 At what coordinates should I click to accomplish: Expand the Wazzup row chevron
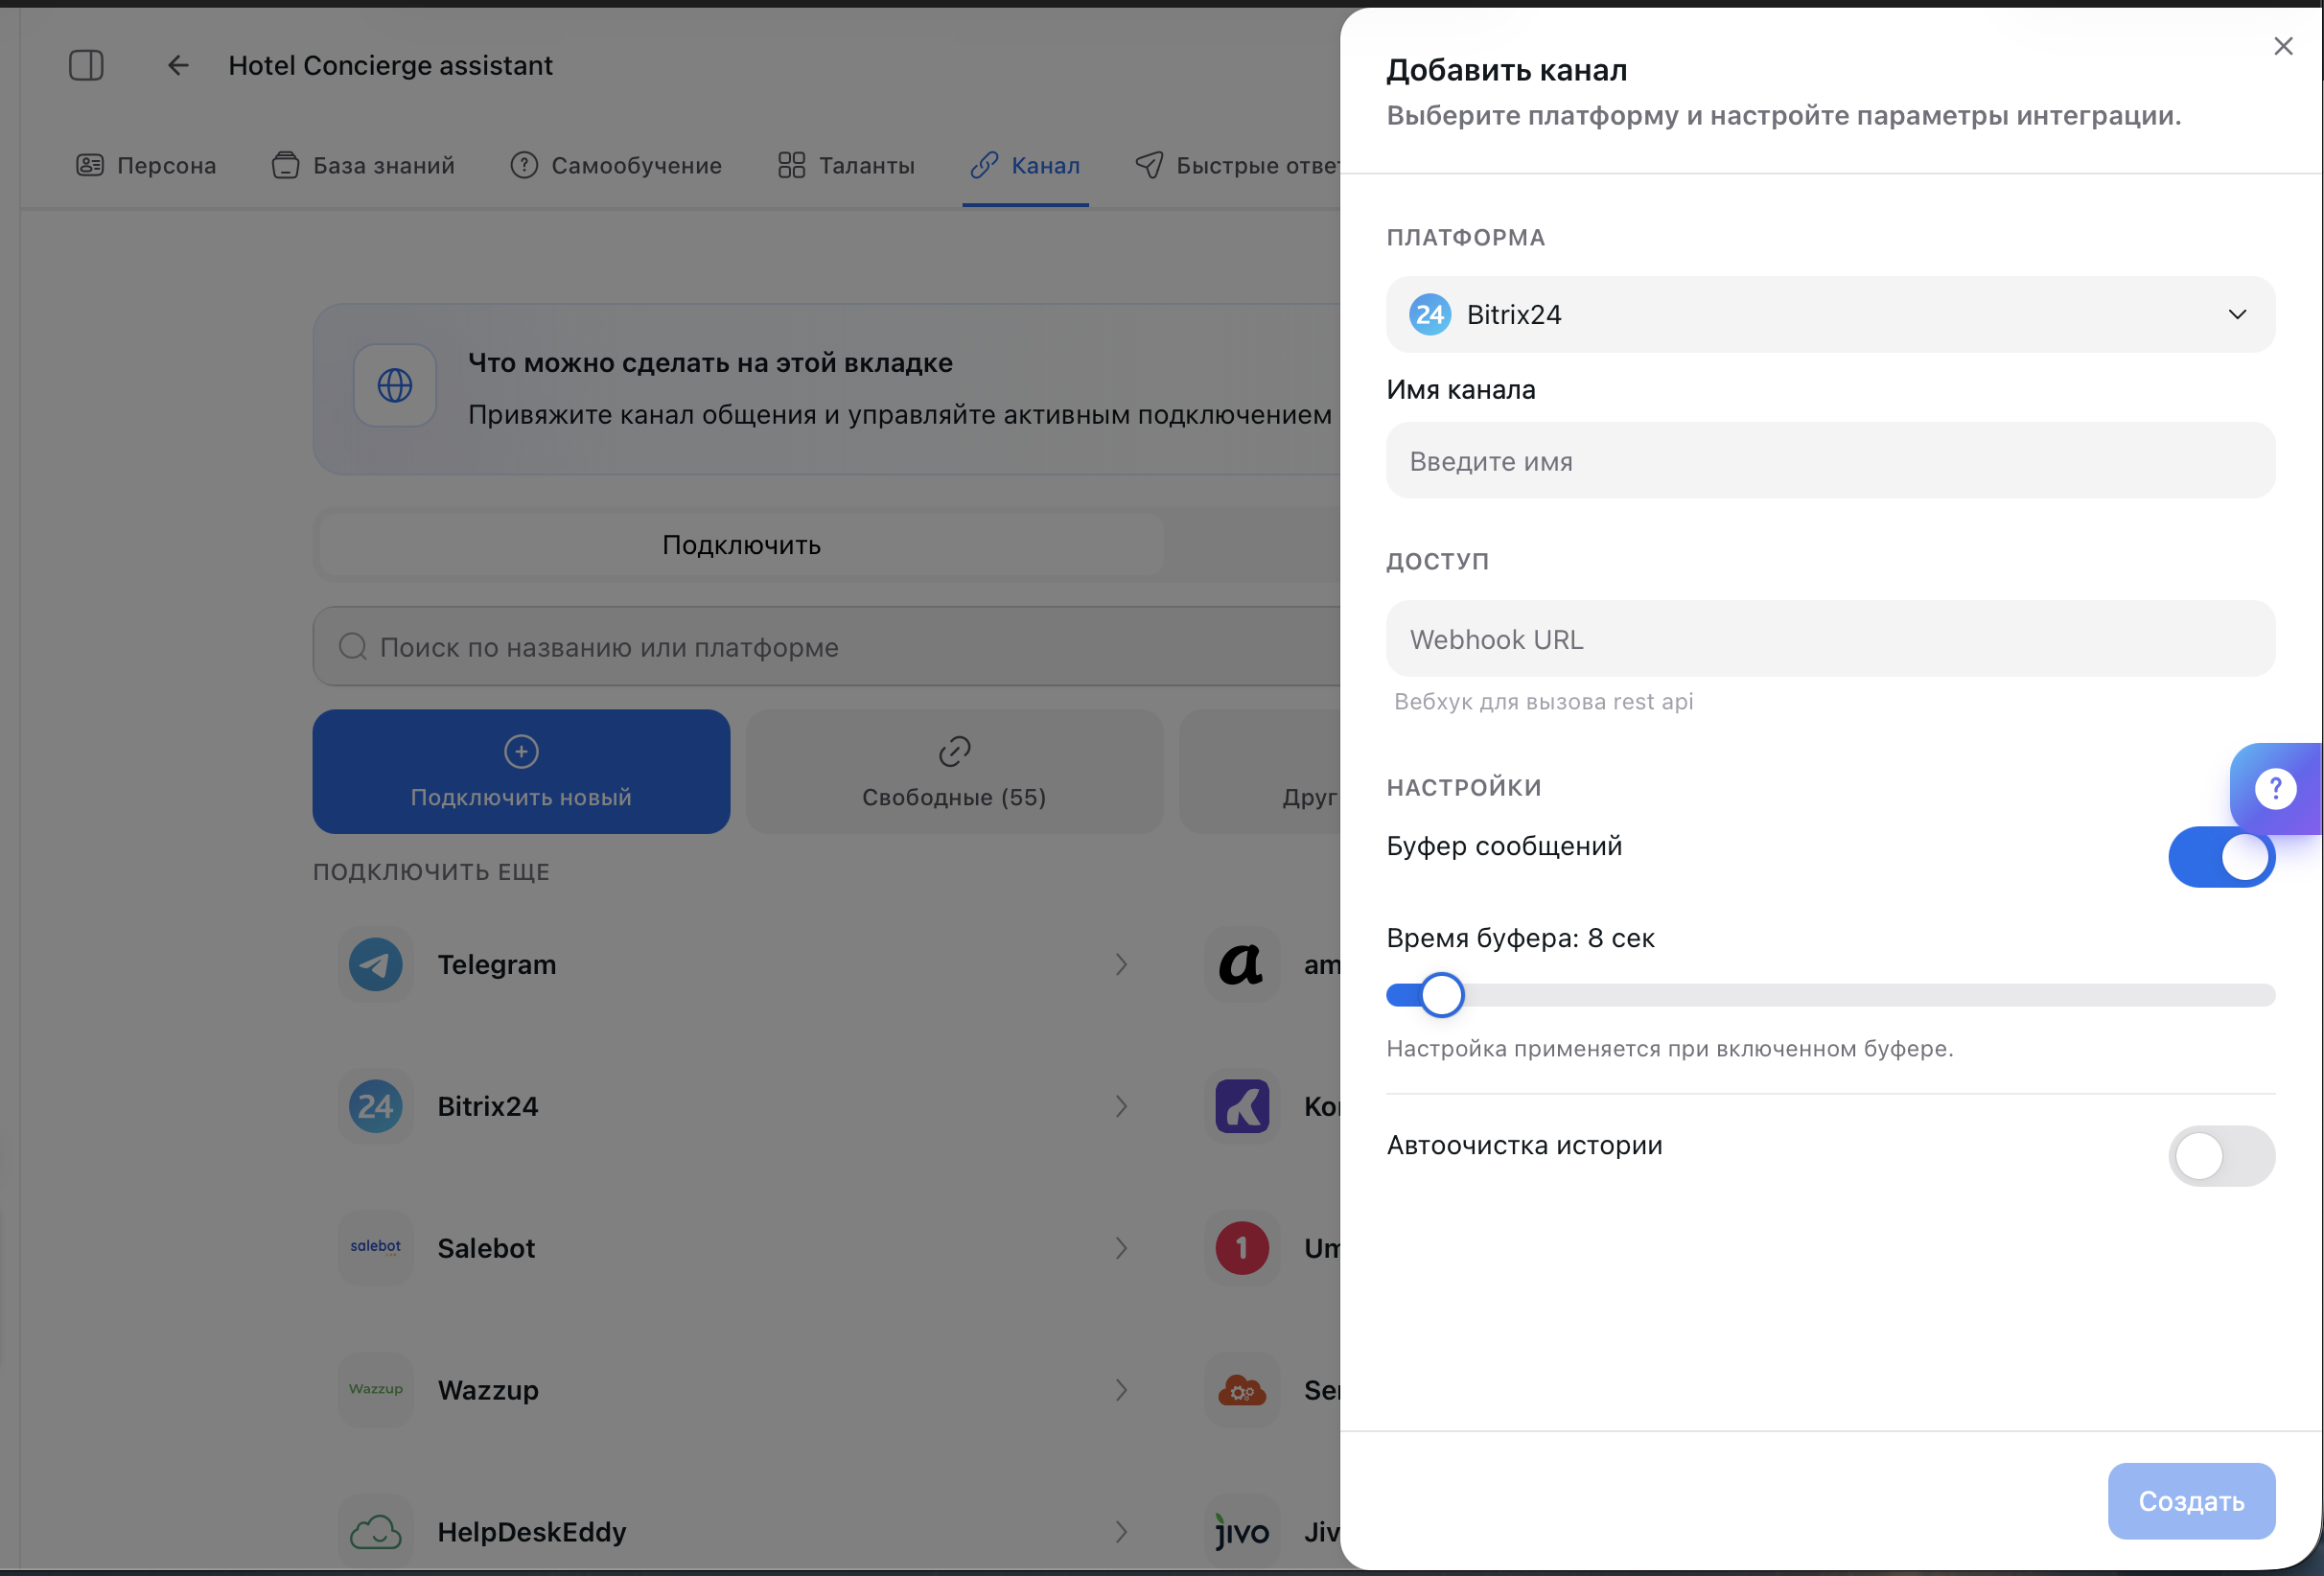point(1121,1390)
